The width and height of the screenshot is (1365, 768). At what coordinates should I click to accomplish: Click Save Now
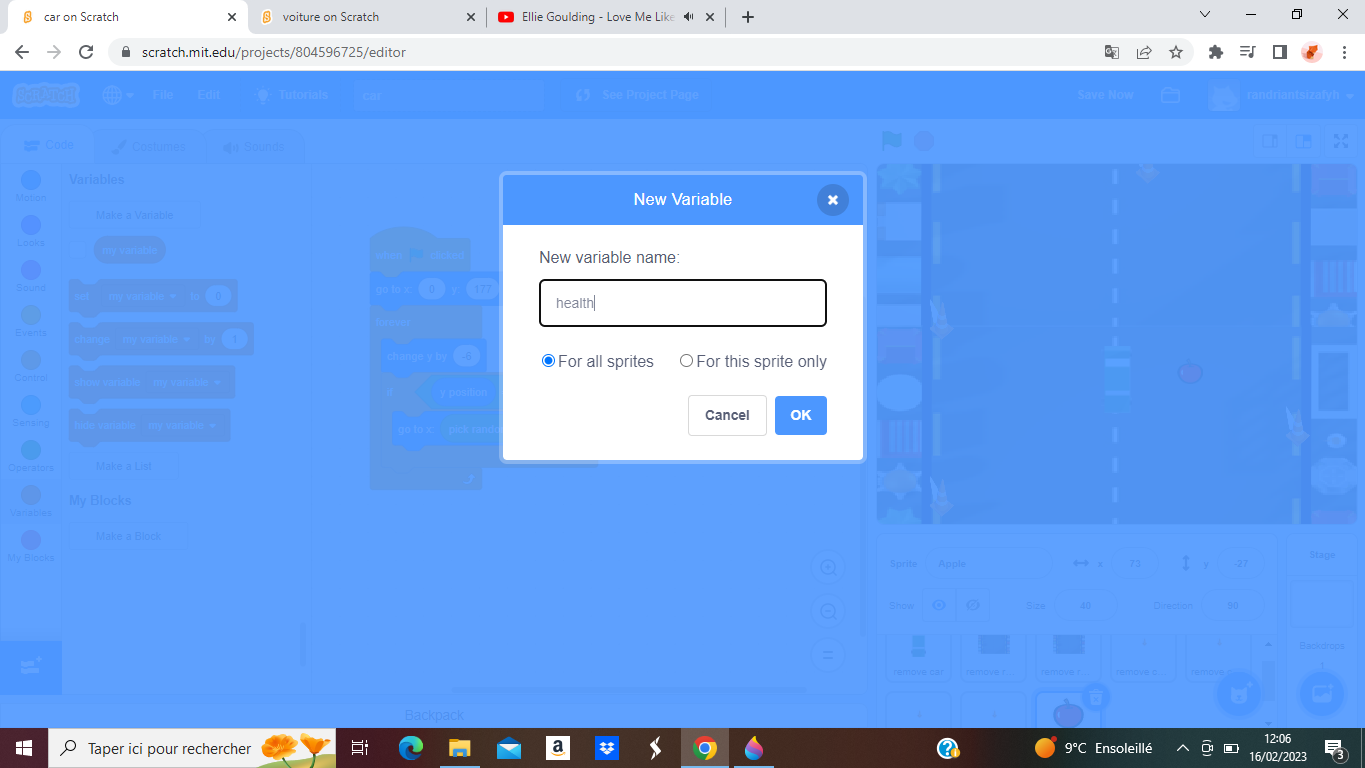click(1105, 95)
